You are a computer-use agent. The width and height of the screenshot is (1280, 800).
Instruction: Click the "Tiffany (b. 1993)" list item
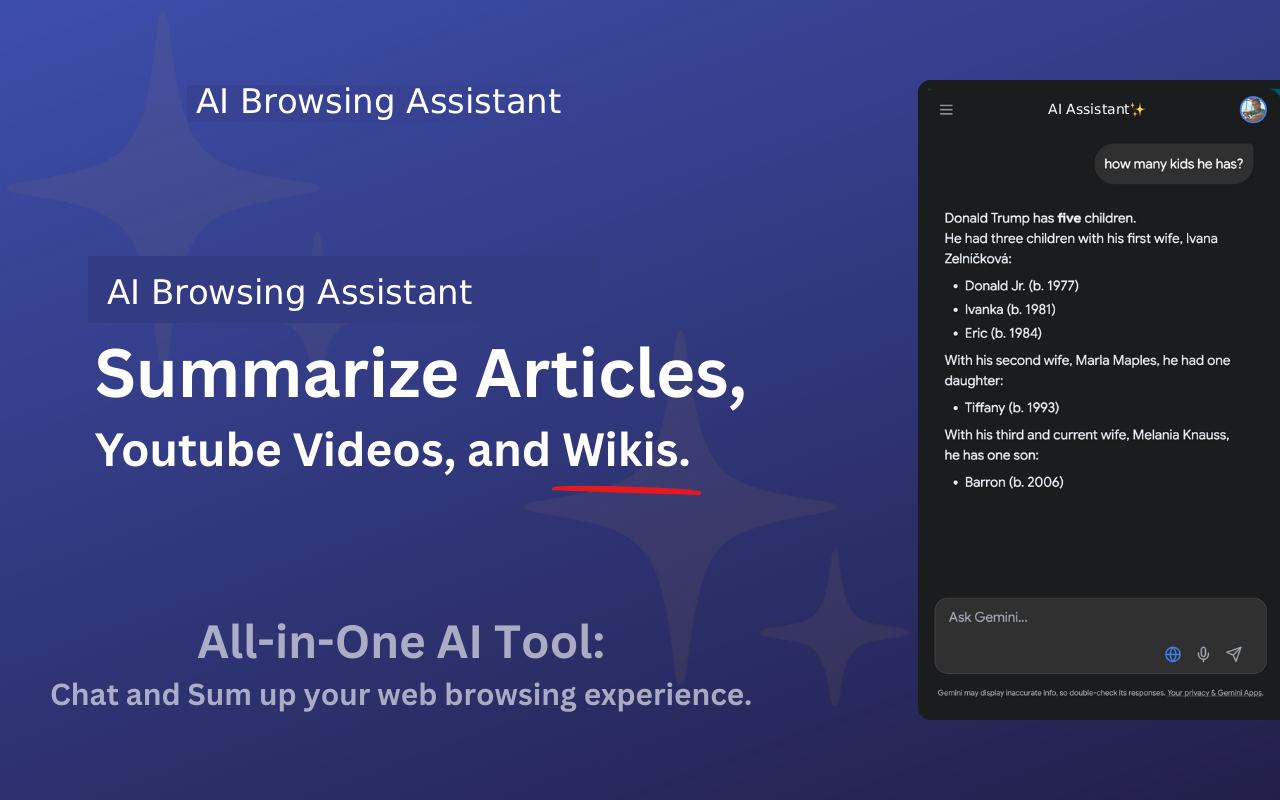1012,408
